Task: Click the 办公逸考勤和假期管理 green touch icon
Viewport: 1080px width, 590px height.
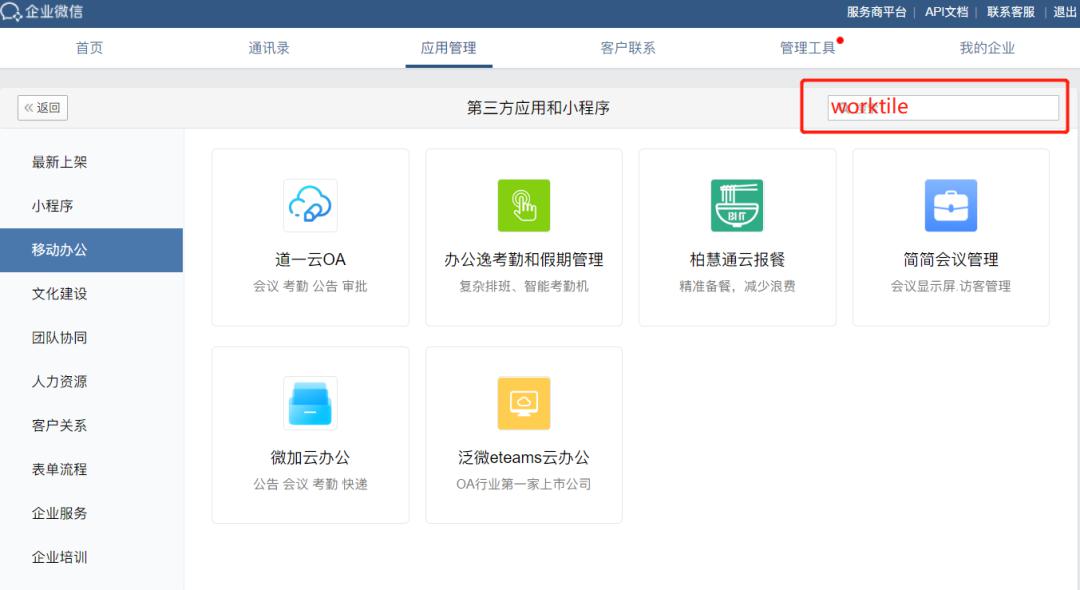Action: [523, 205]
